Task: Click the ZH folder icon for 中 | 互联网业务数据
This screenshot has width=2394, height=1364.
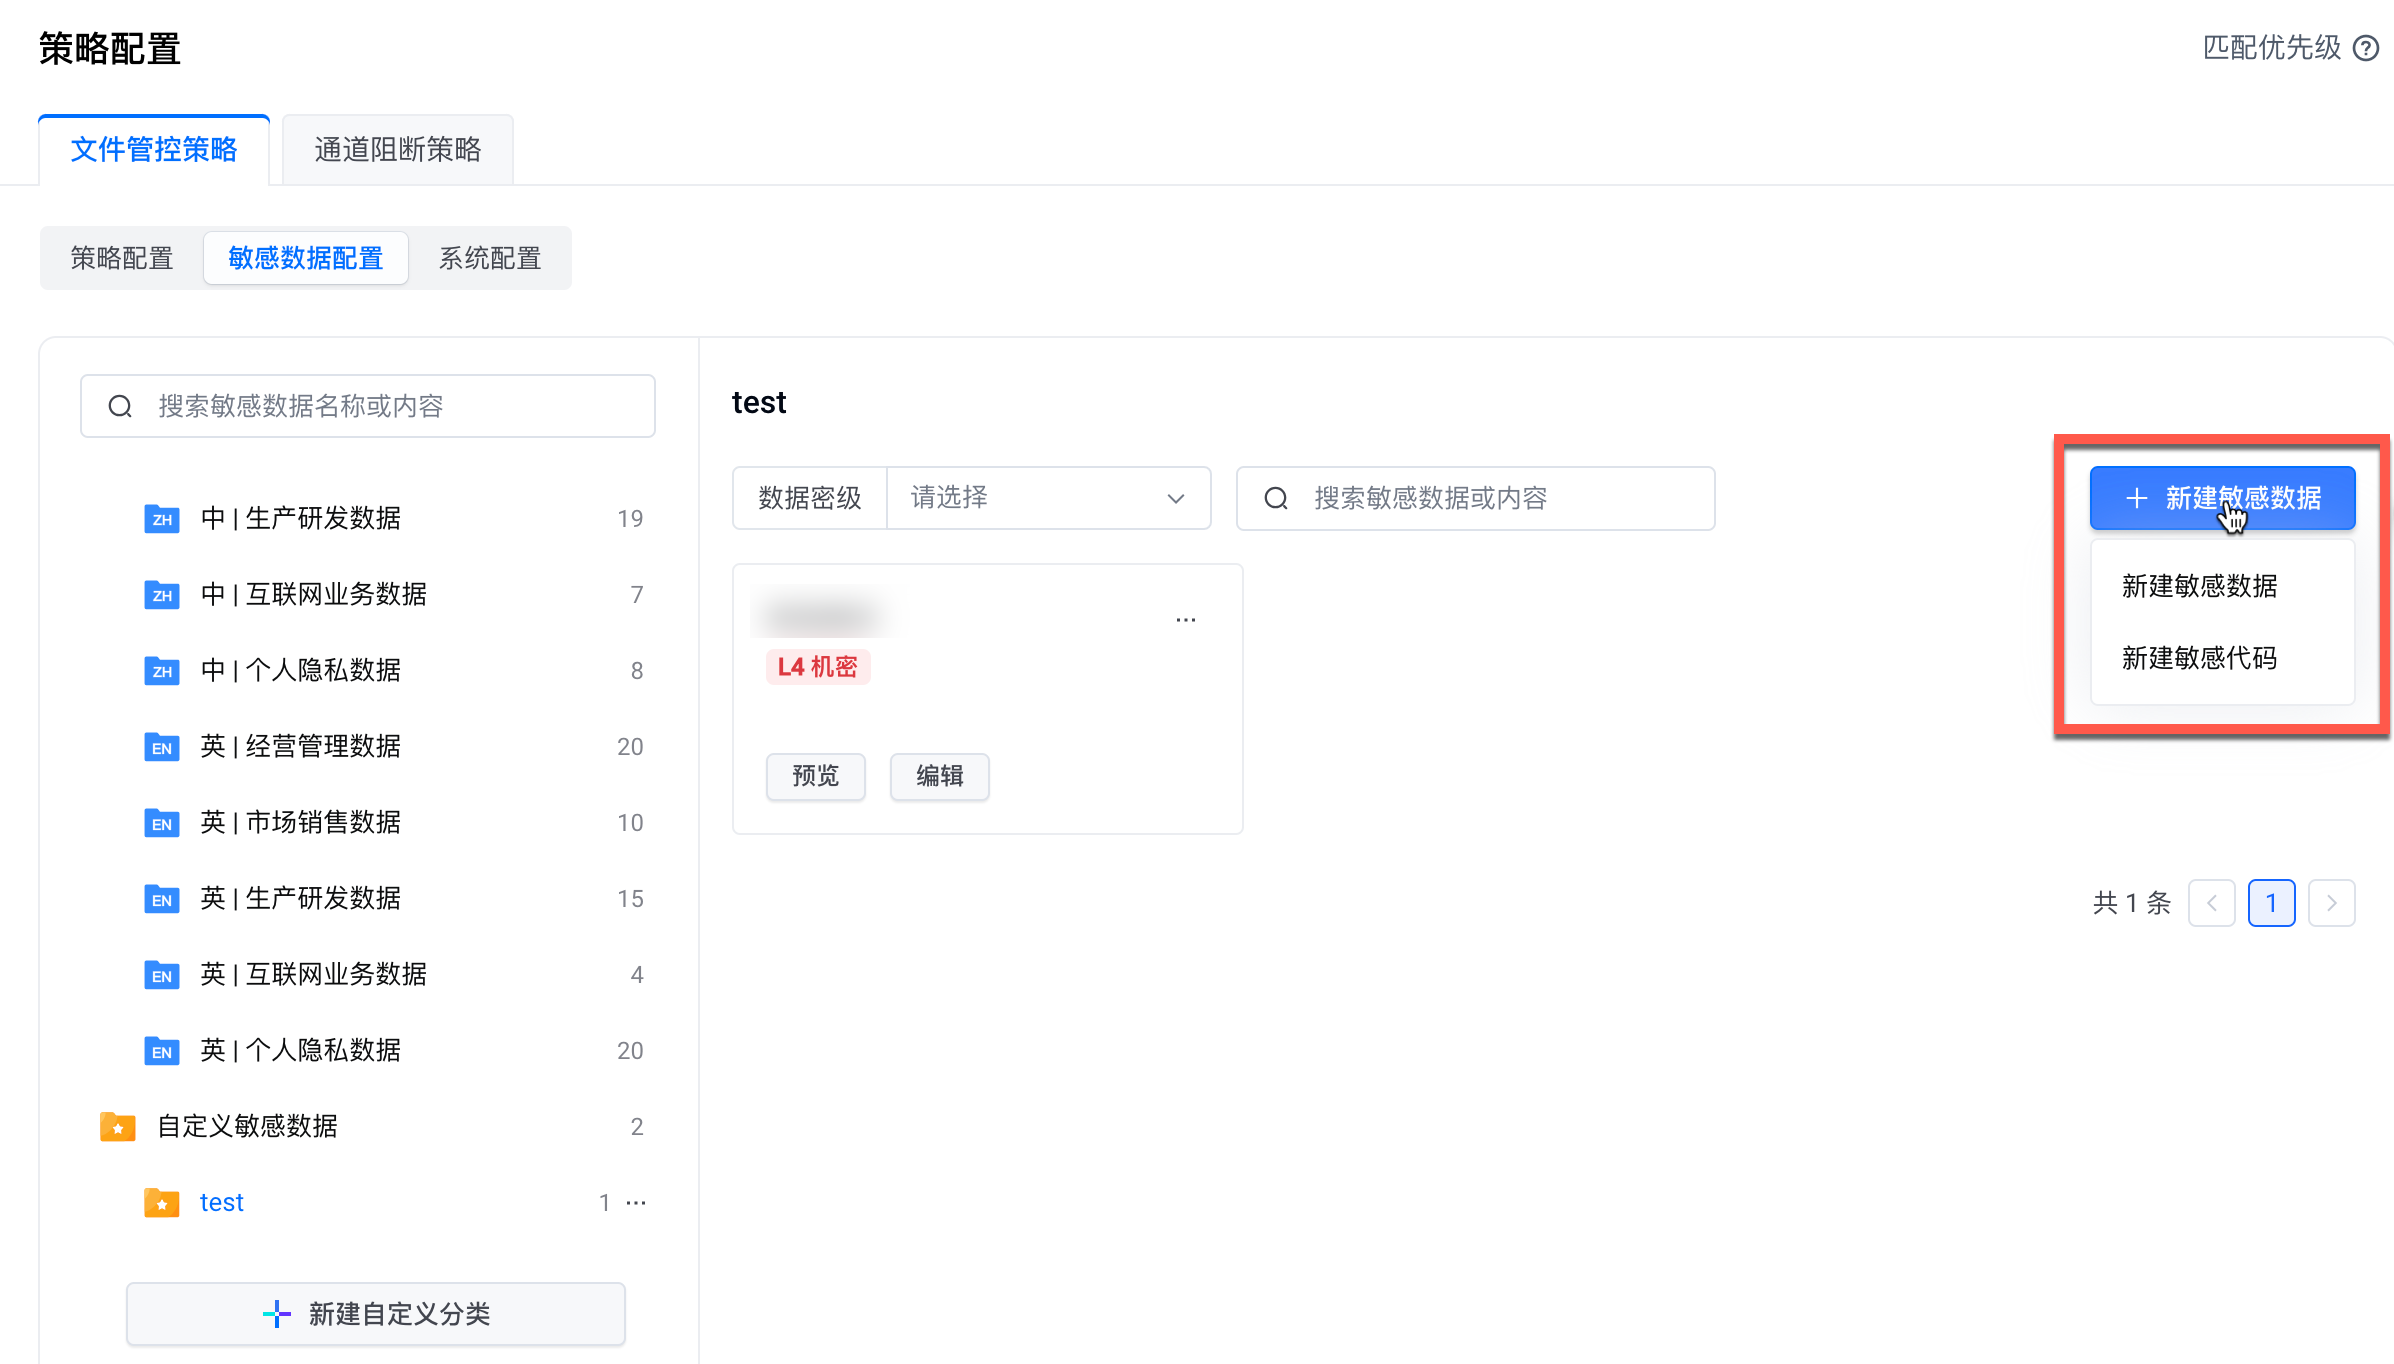Action: click(162, 594)
